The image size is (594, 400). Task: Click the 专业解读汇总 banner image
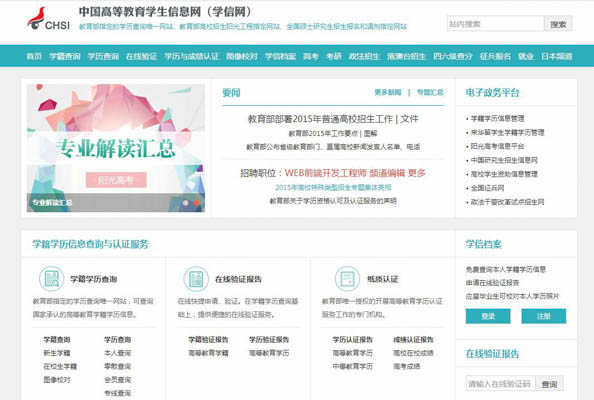pyautogui.click(x=116, y=148)
